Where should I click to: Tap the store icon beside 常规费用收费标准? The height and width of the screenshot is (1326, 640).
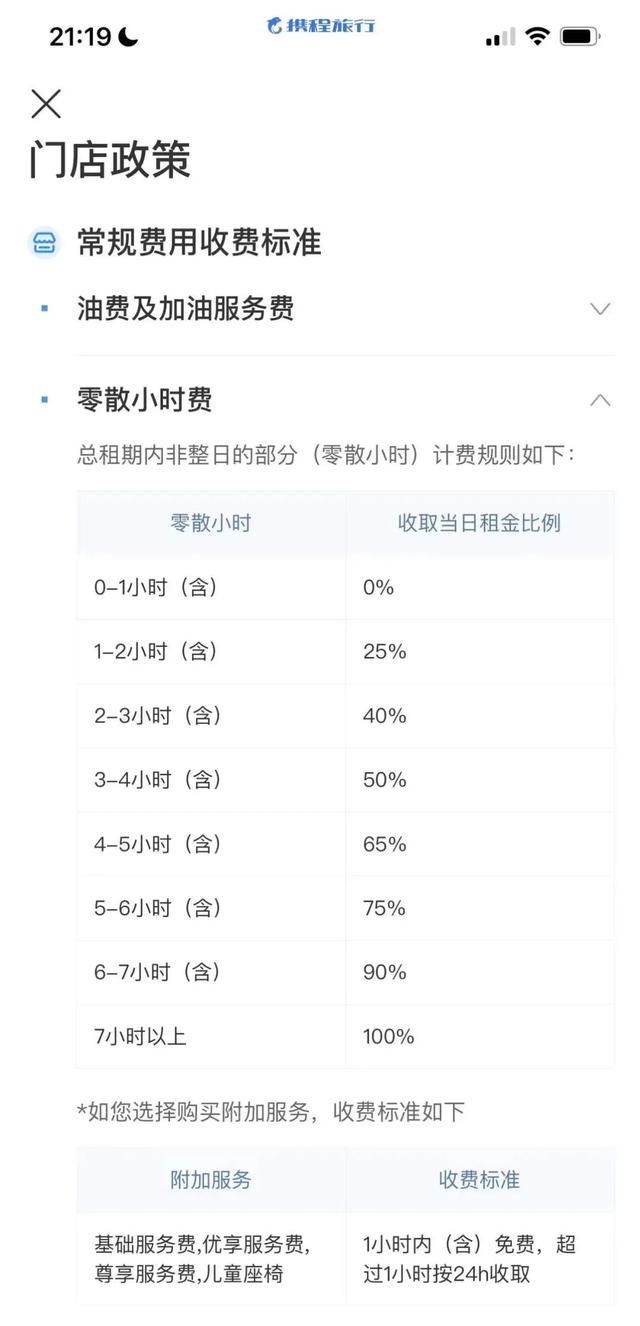[44, 242]
